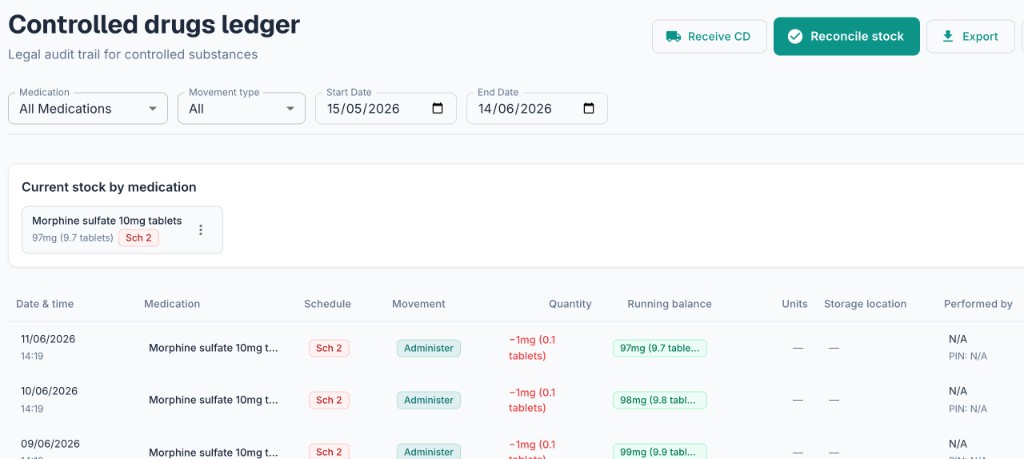Click the download icon on Export

948,37
